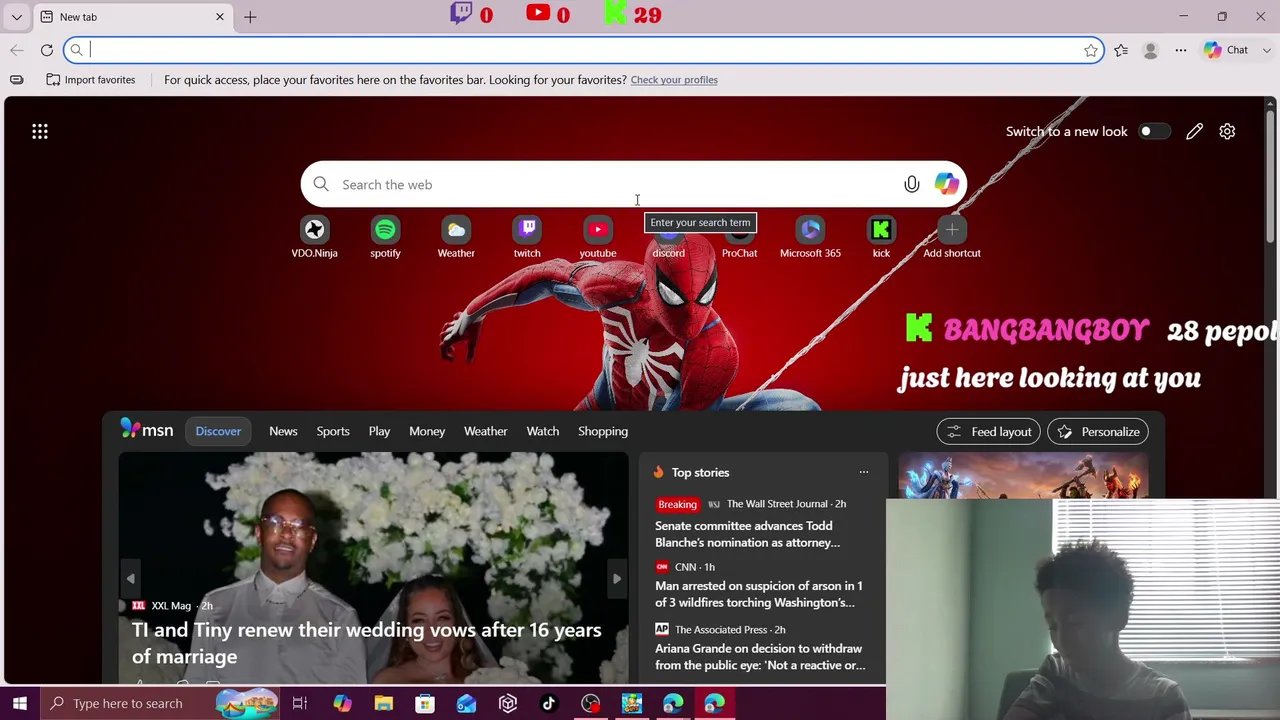Select the Money tab
The image size is (1280, 720).
(x=427, y=431)
